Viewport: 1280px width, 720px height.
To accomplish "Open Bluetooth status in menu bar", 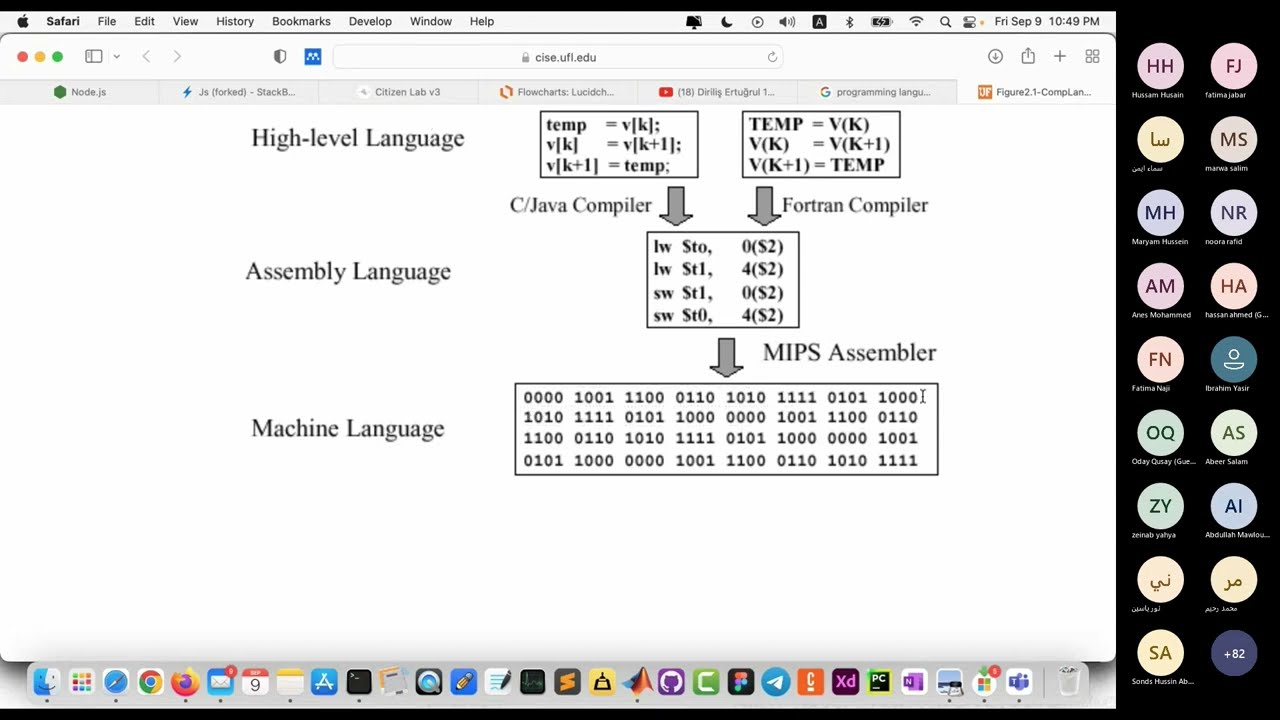I will [850, 21].
